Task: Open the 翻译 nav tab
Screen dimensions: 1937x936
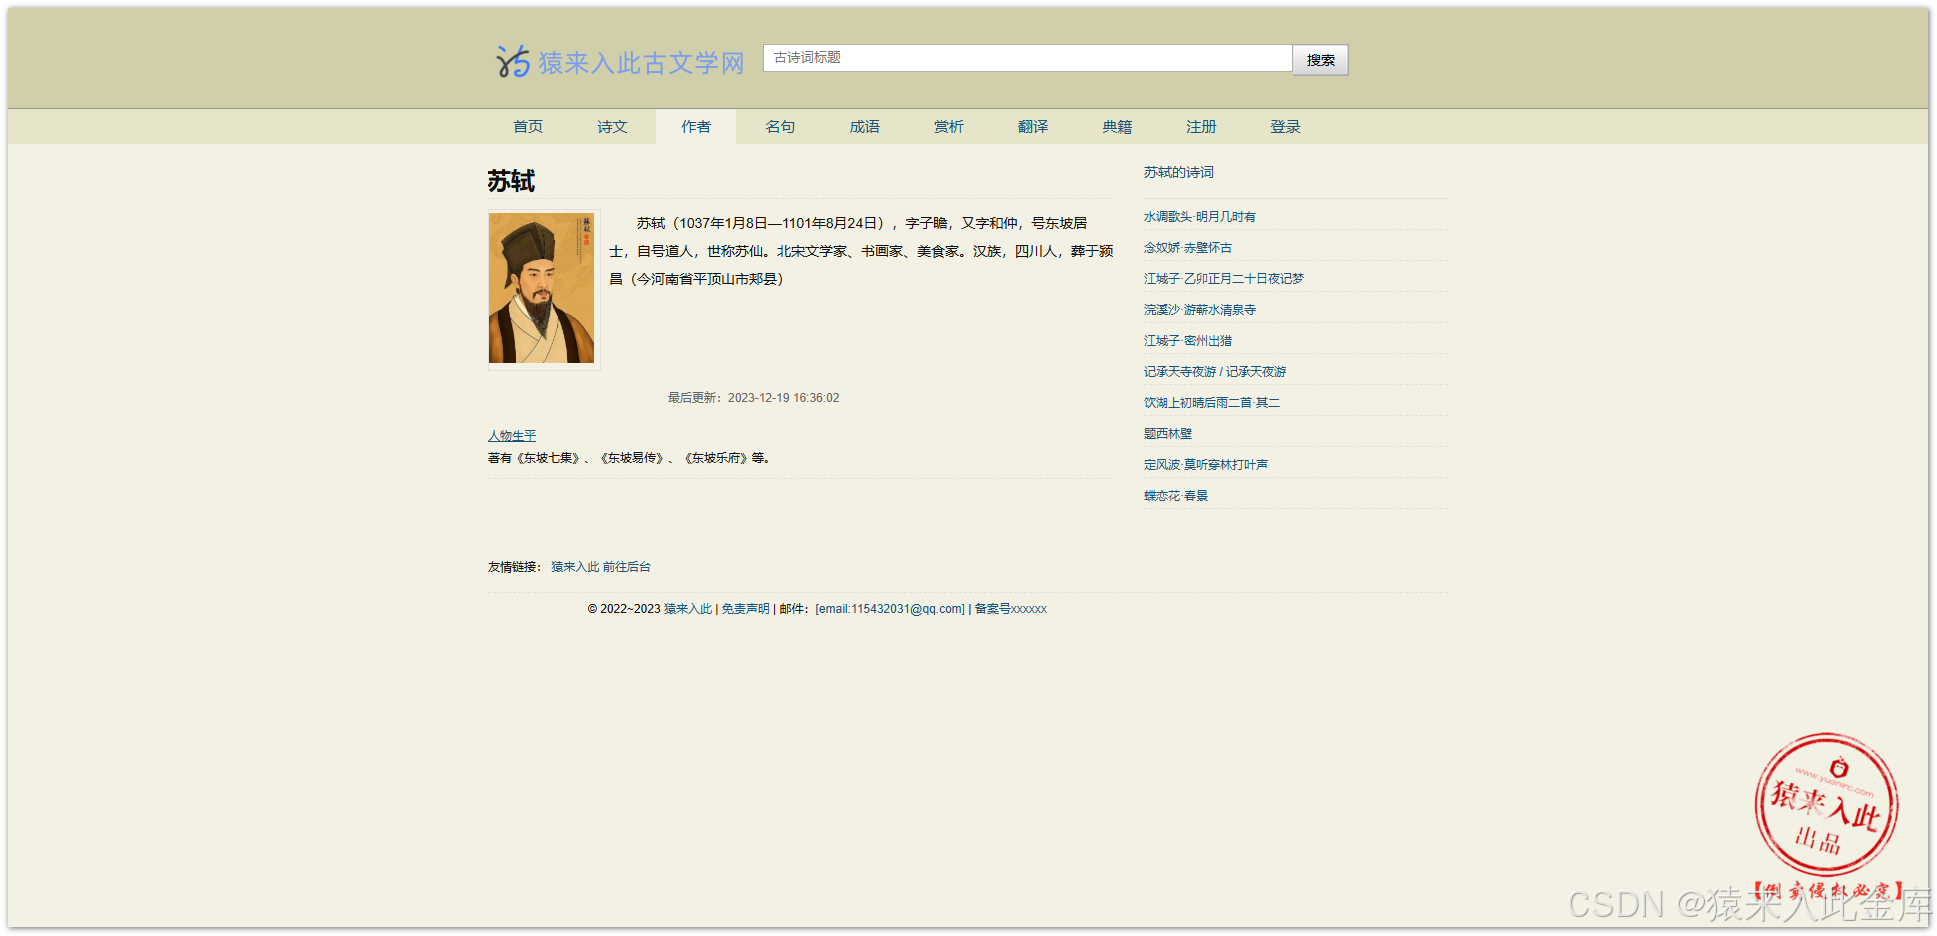Action: (1033, 127)
